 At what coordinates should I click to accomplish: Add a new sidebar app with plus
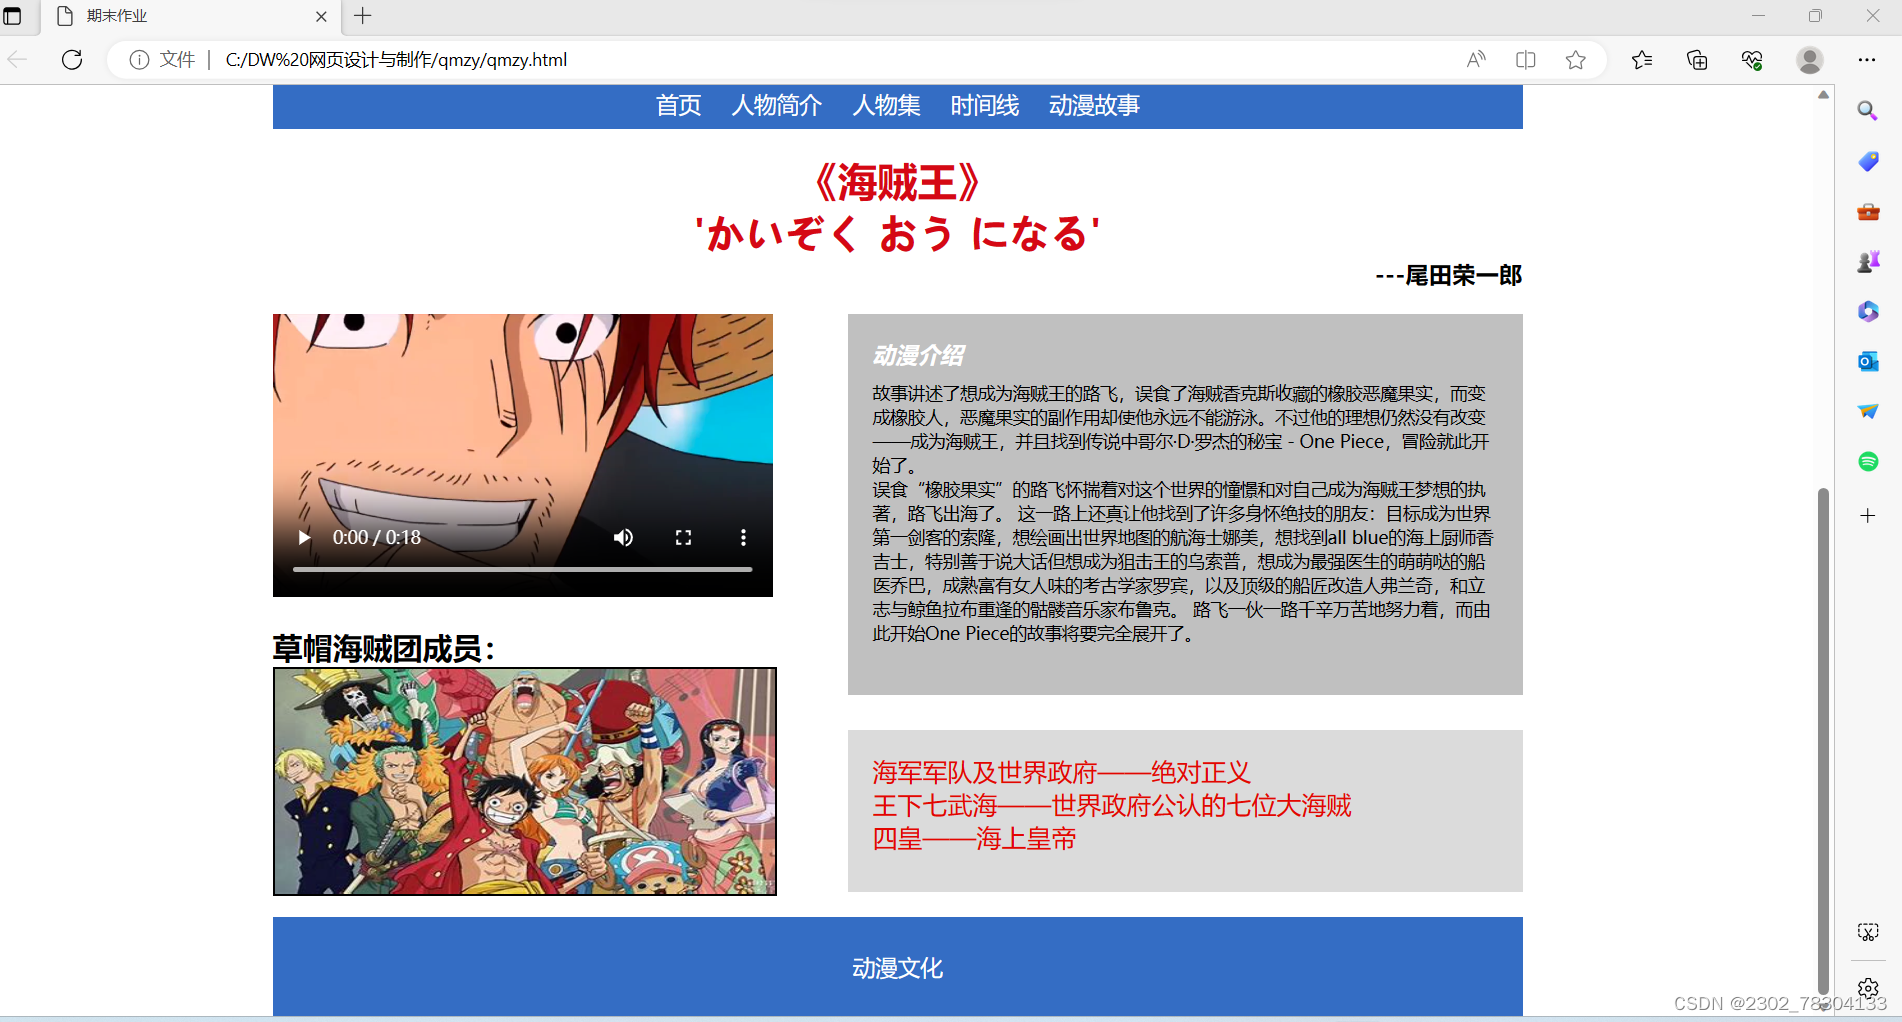tap(1868, 516)
